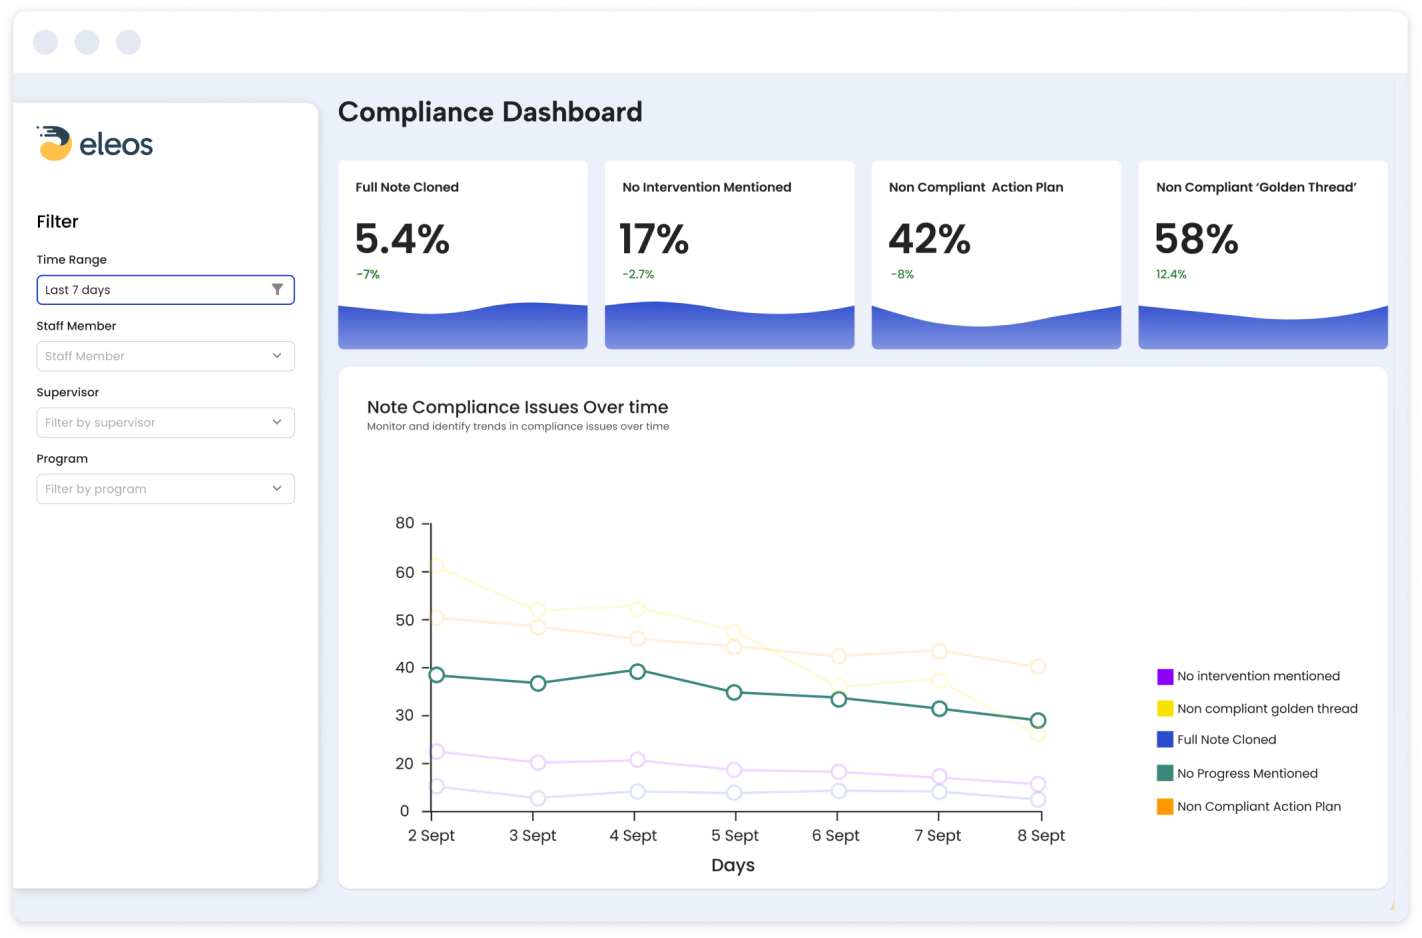1422x938 pixels.
Task: Click the orange Non Compliant Action Plan swatch
Action: 1165,806
